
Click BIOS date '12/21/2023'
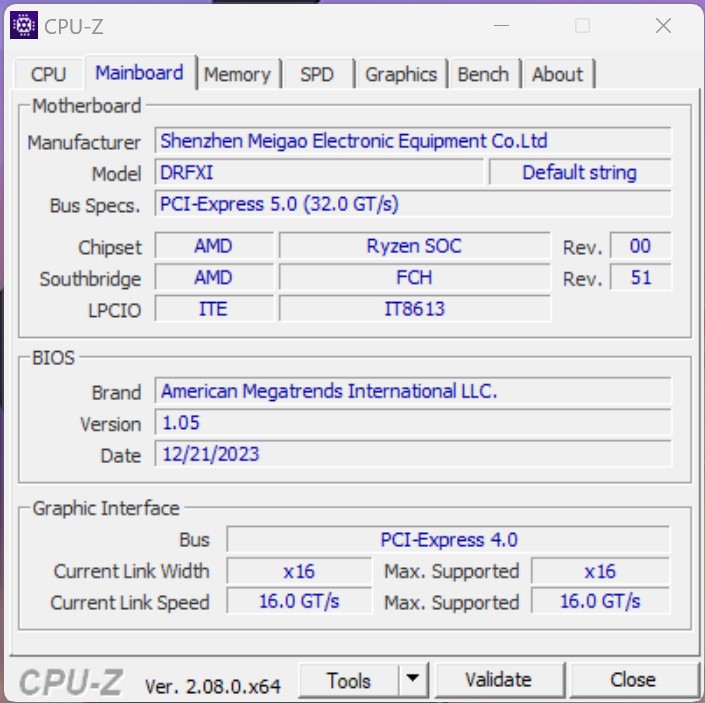pos(413,454)
